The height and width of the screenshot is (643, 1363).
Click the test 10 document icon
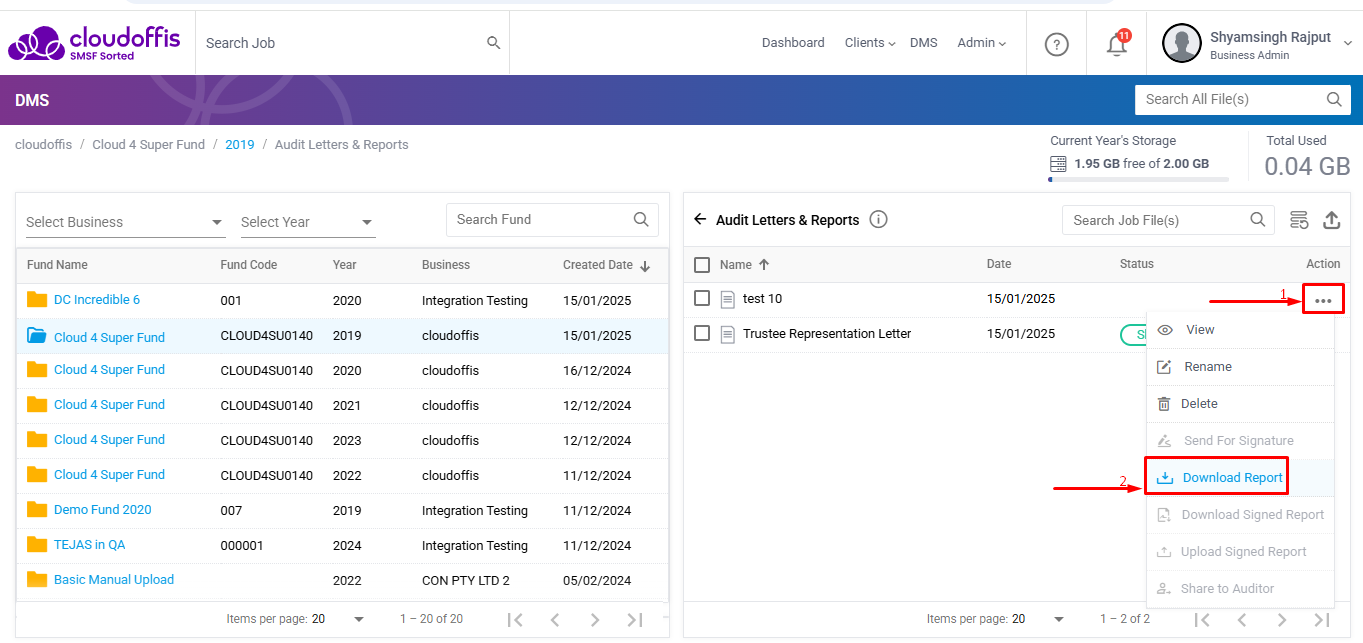tap(727, 299)
